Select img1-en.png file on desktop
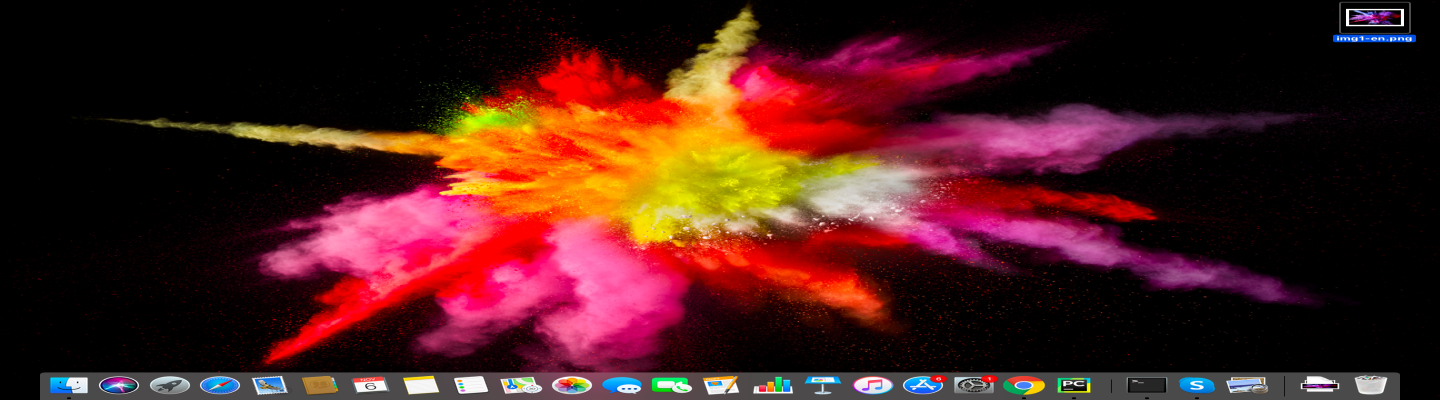 coord(1374,22)
